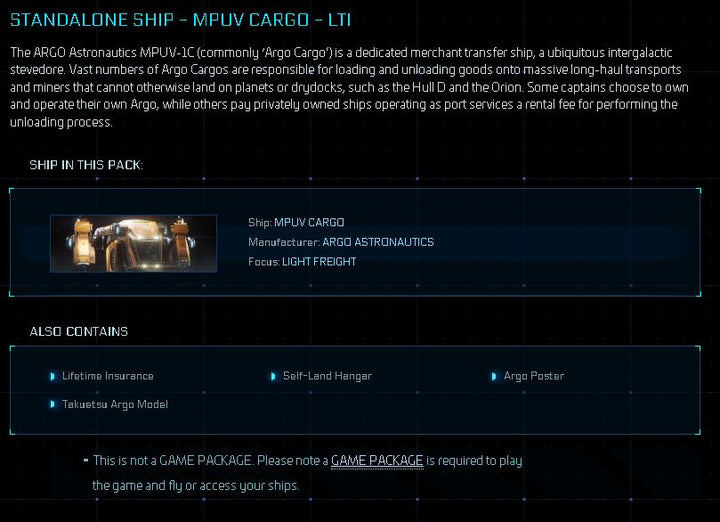Click the bullet icon beside Argo Poster
This screenshot has width=720, height=522.
pyautogui.click(x=494, y=376)
